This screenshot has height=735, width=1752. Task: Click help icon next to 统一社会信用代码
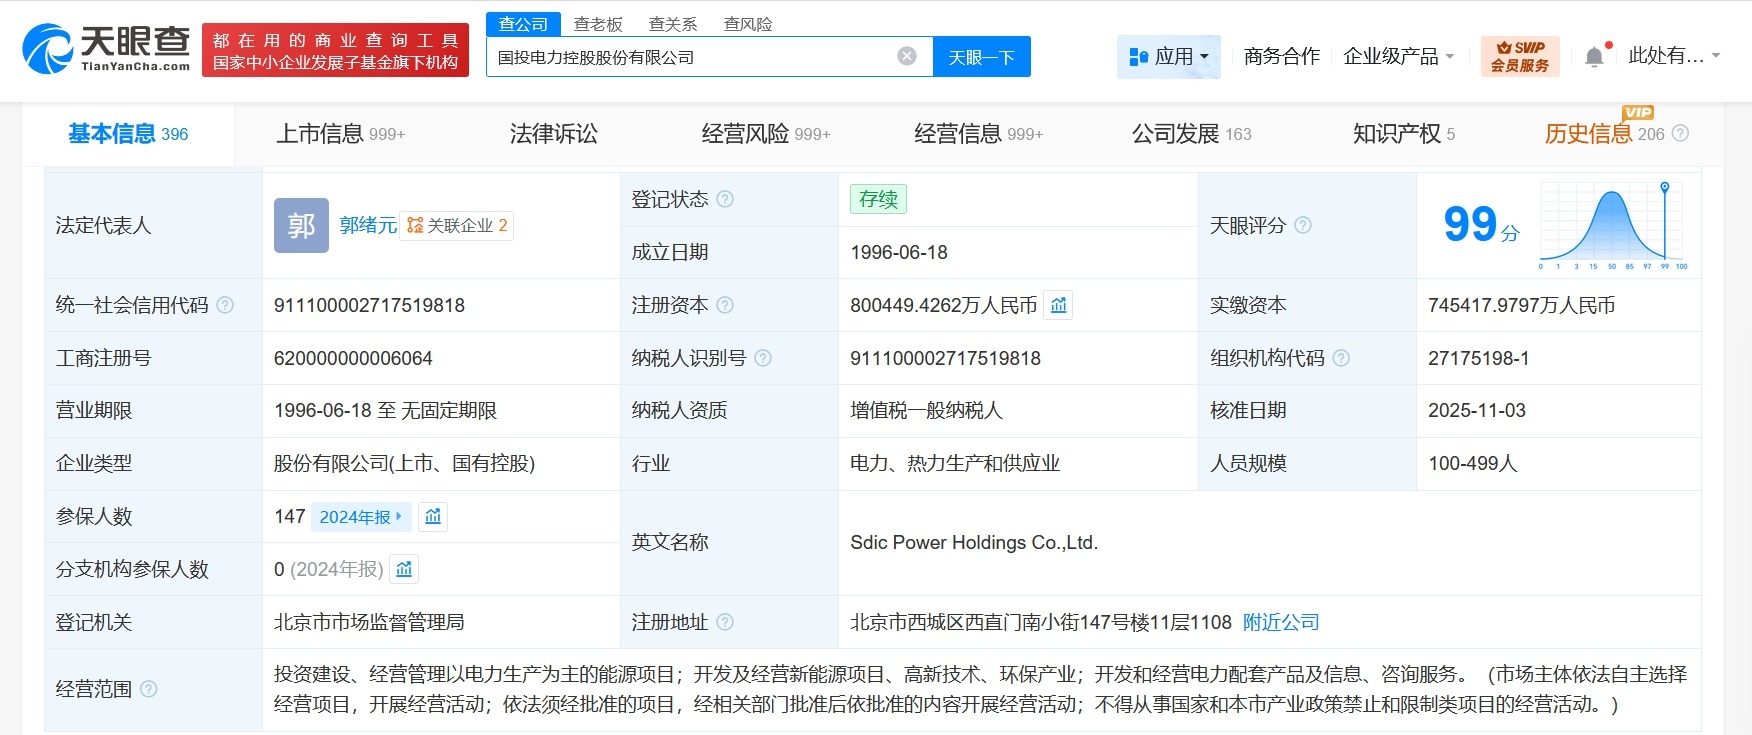[225, 305]
